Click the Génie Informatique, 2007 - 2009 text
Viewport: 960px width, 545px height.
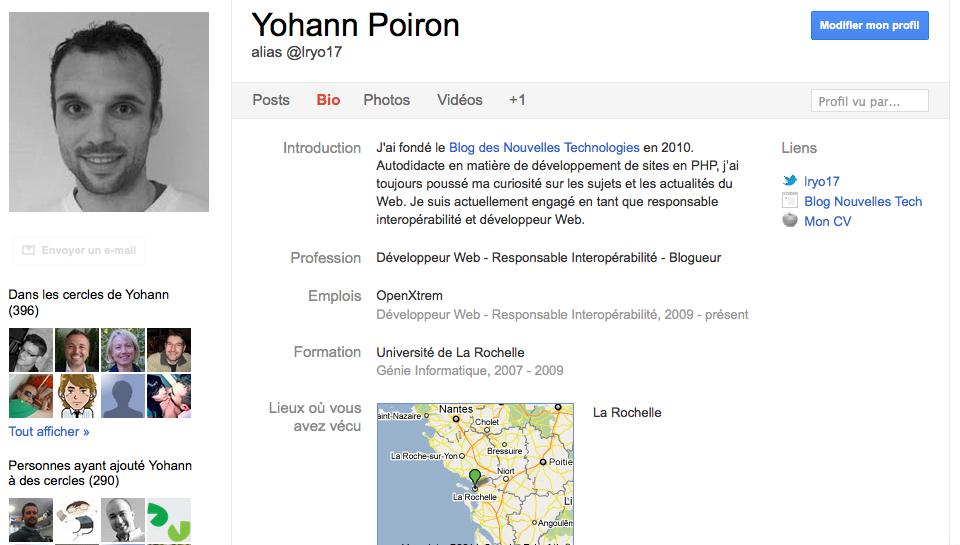[470, 370]
